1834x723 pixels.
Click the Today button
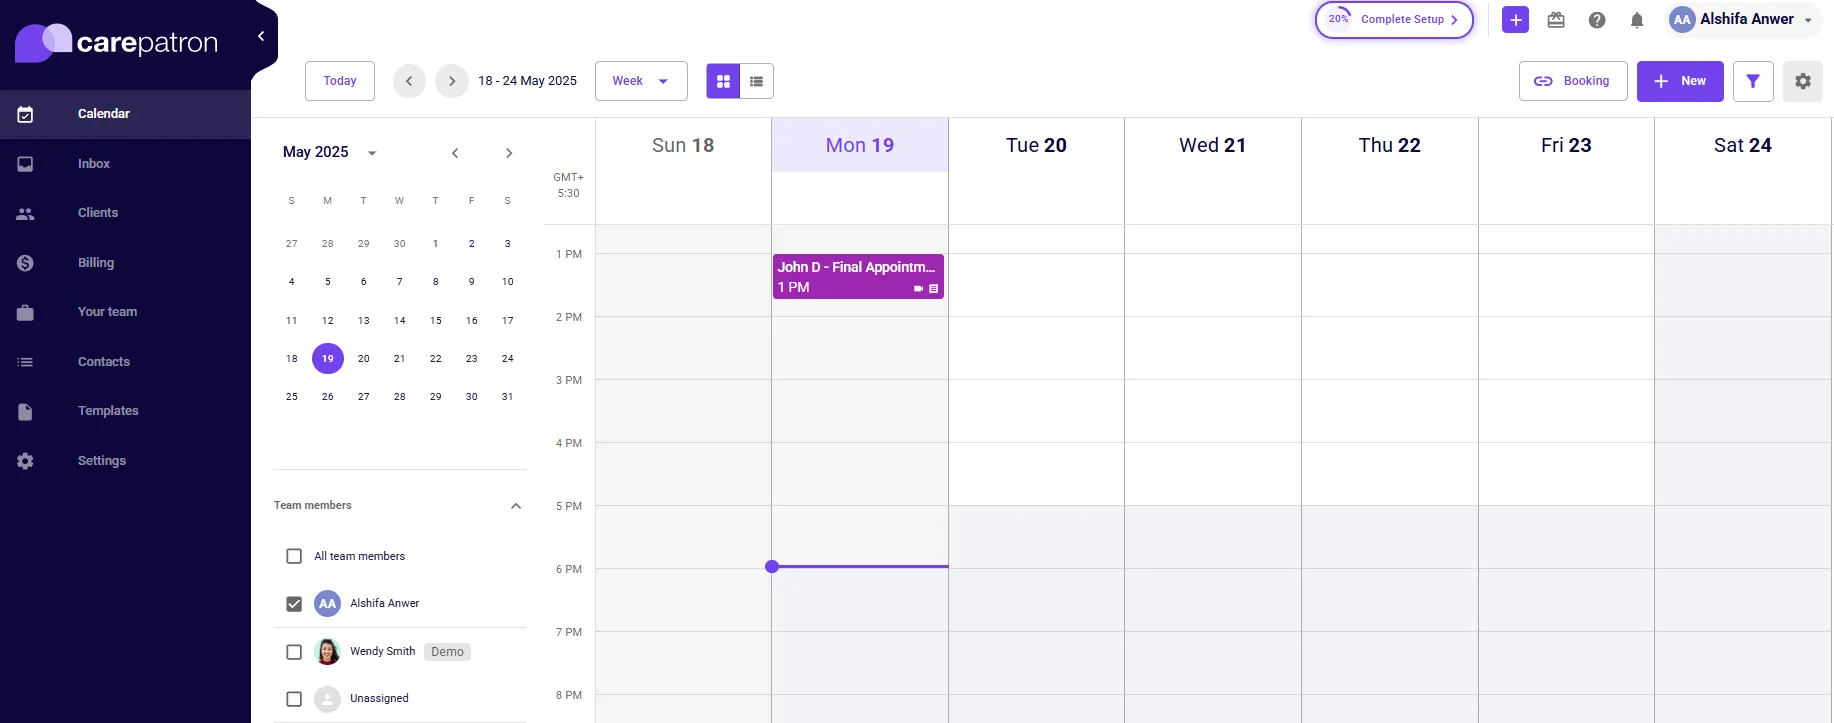coord(340,81)
